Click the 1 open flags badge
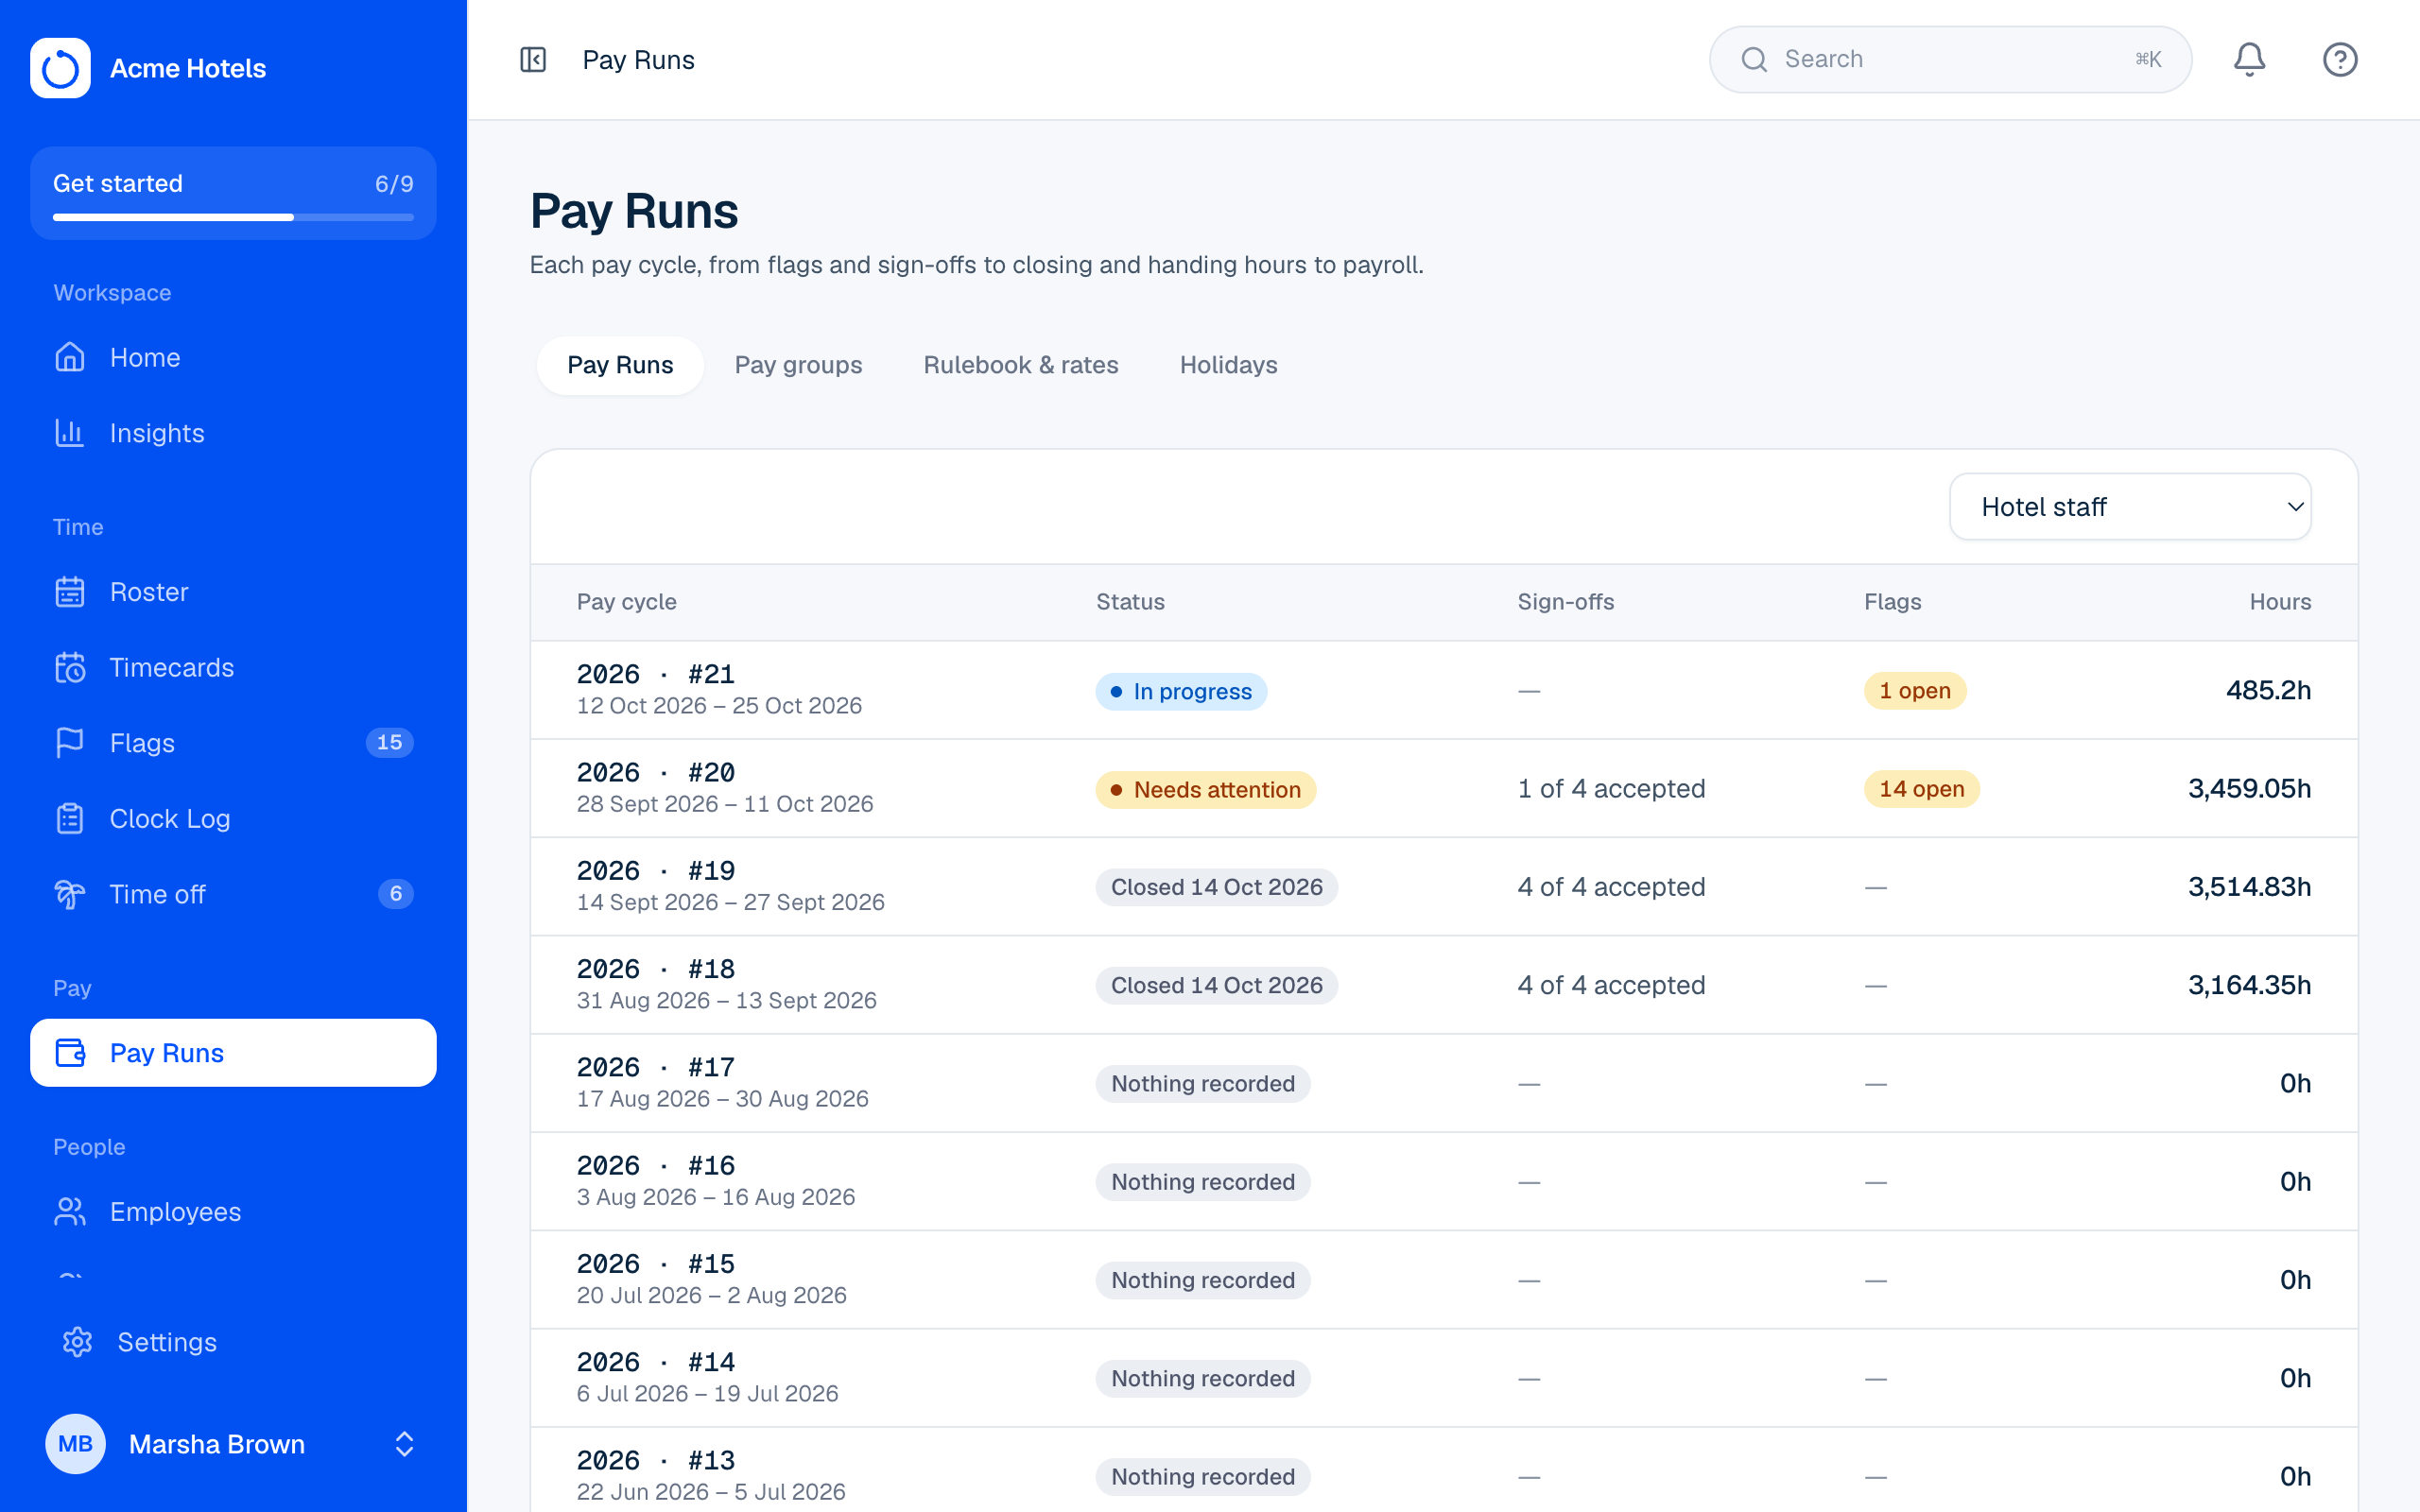 click(x=1915, y=691)
